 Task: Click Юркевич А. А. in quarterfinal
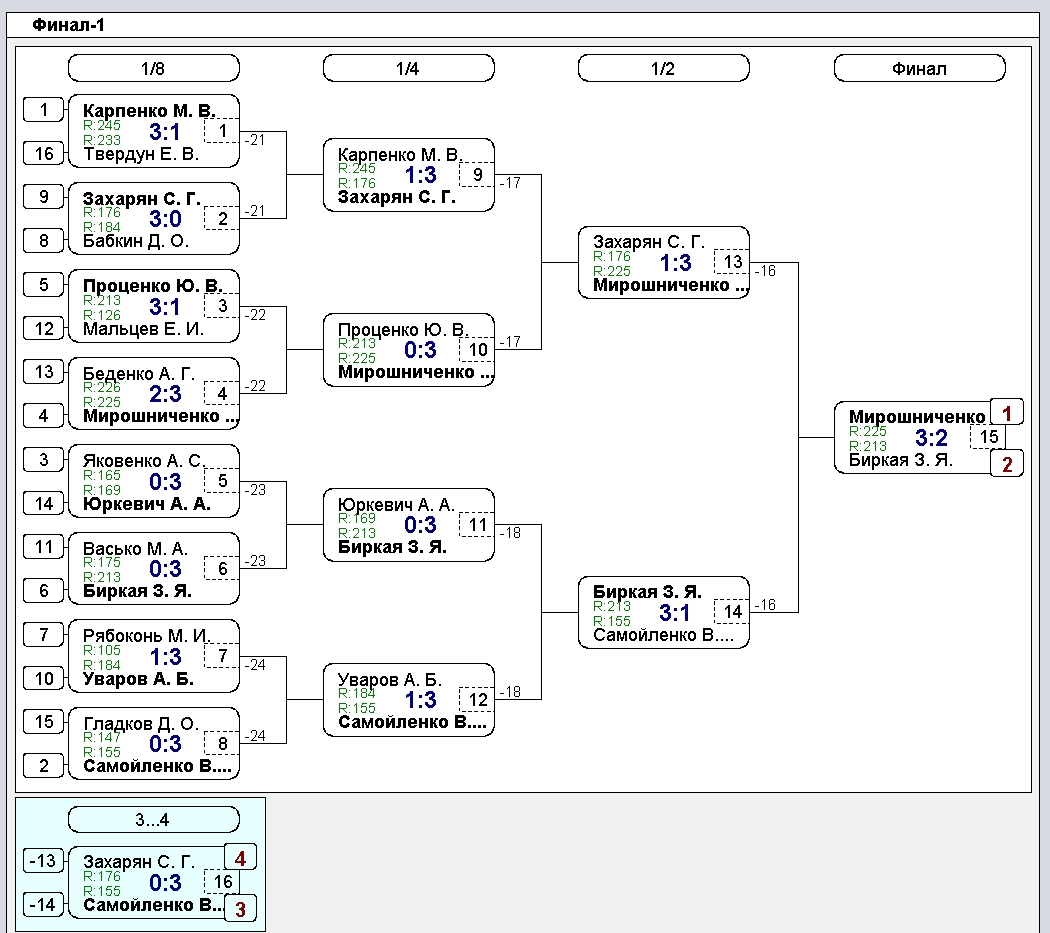[396, 504]
